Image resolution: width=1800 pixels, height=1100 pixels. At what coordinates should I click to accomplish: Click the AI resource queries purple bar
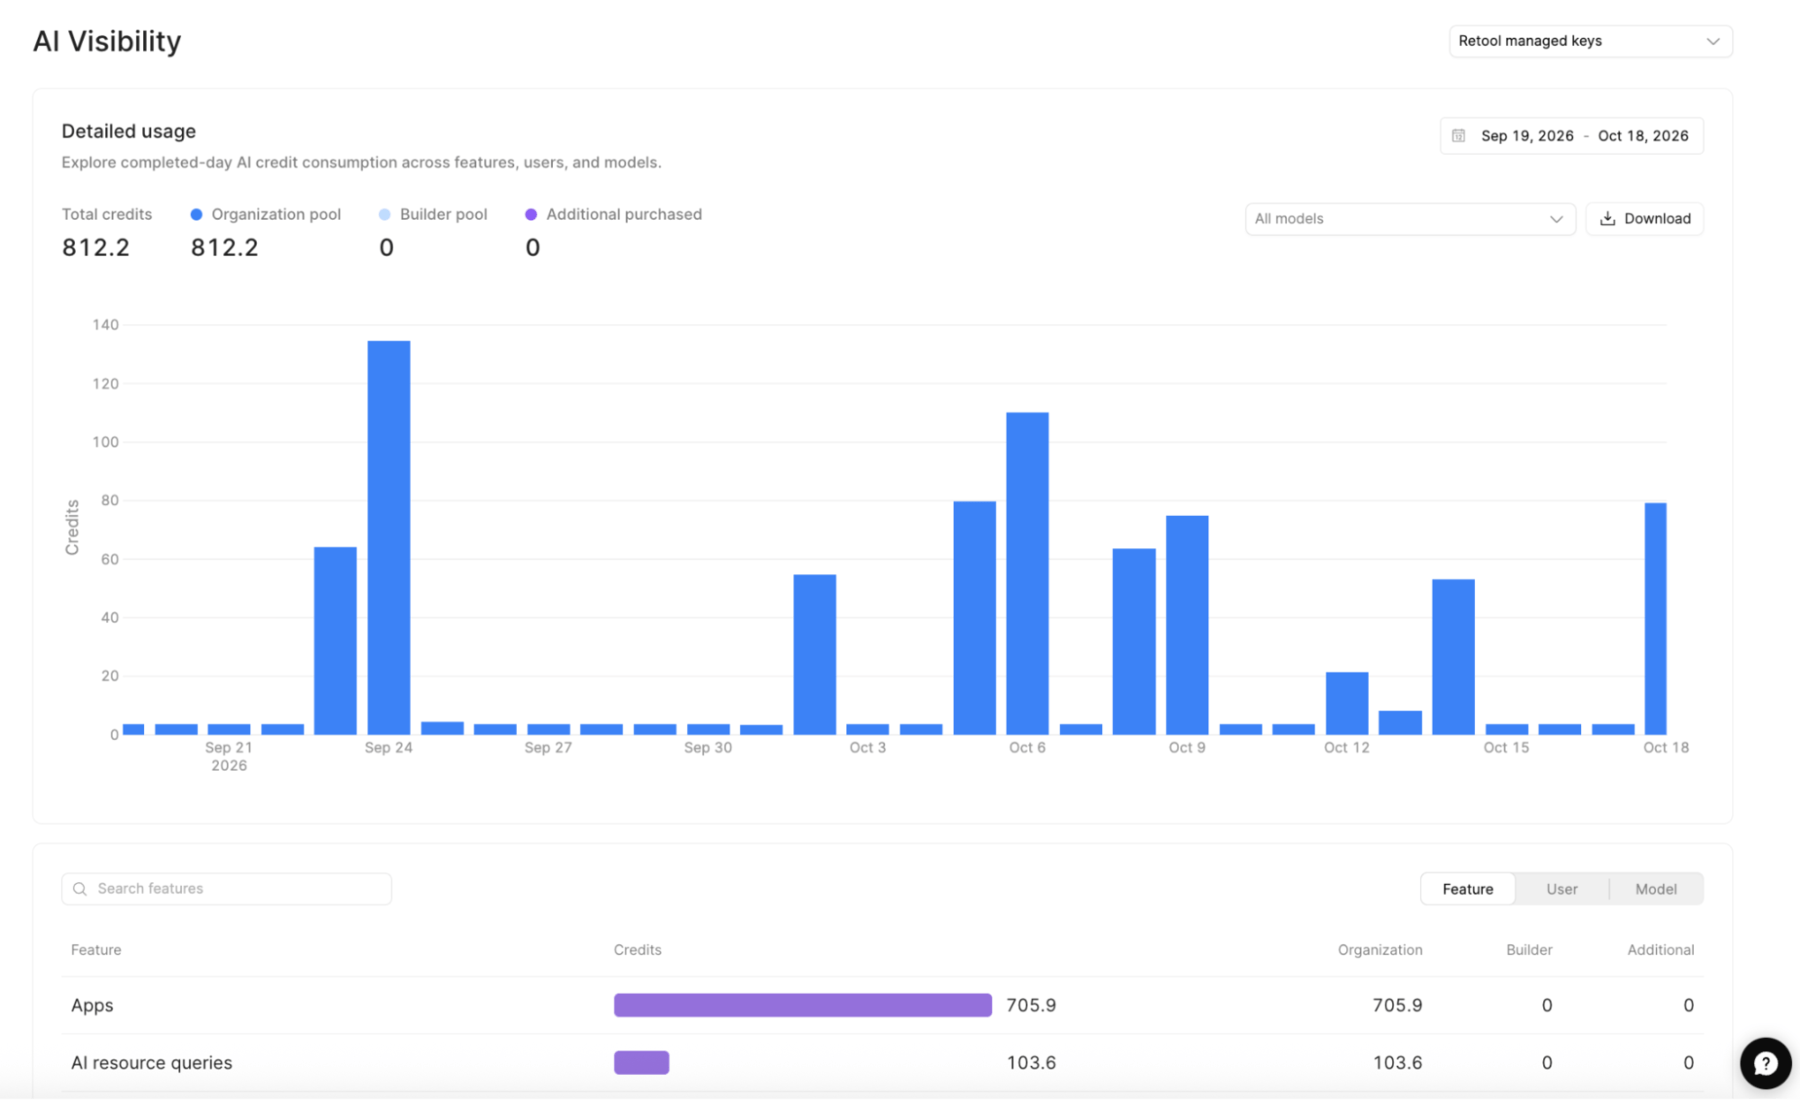click(642, 1063)
